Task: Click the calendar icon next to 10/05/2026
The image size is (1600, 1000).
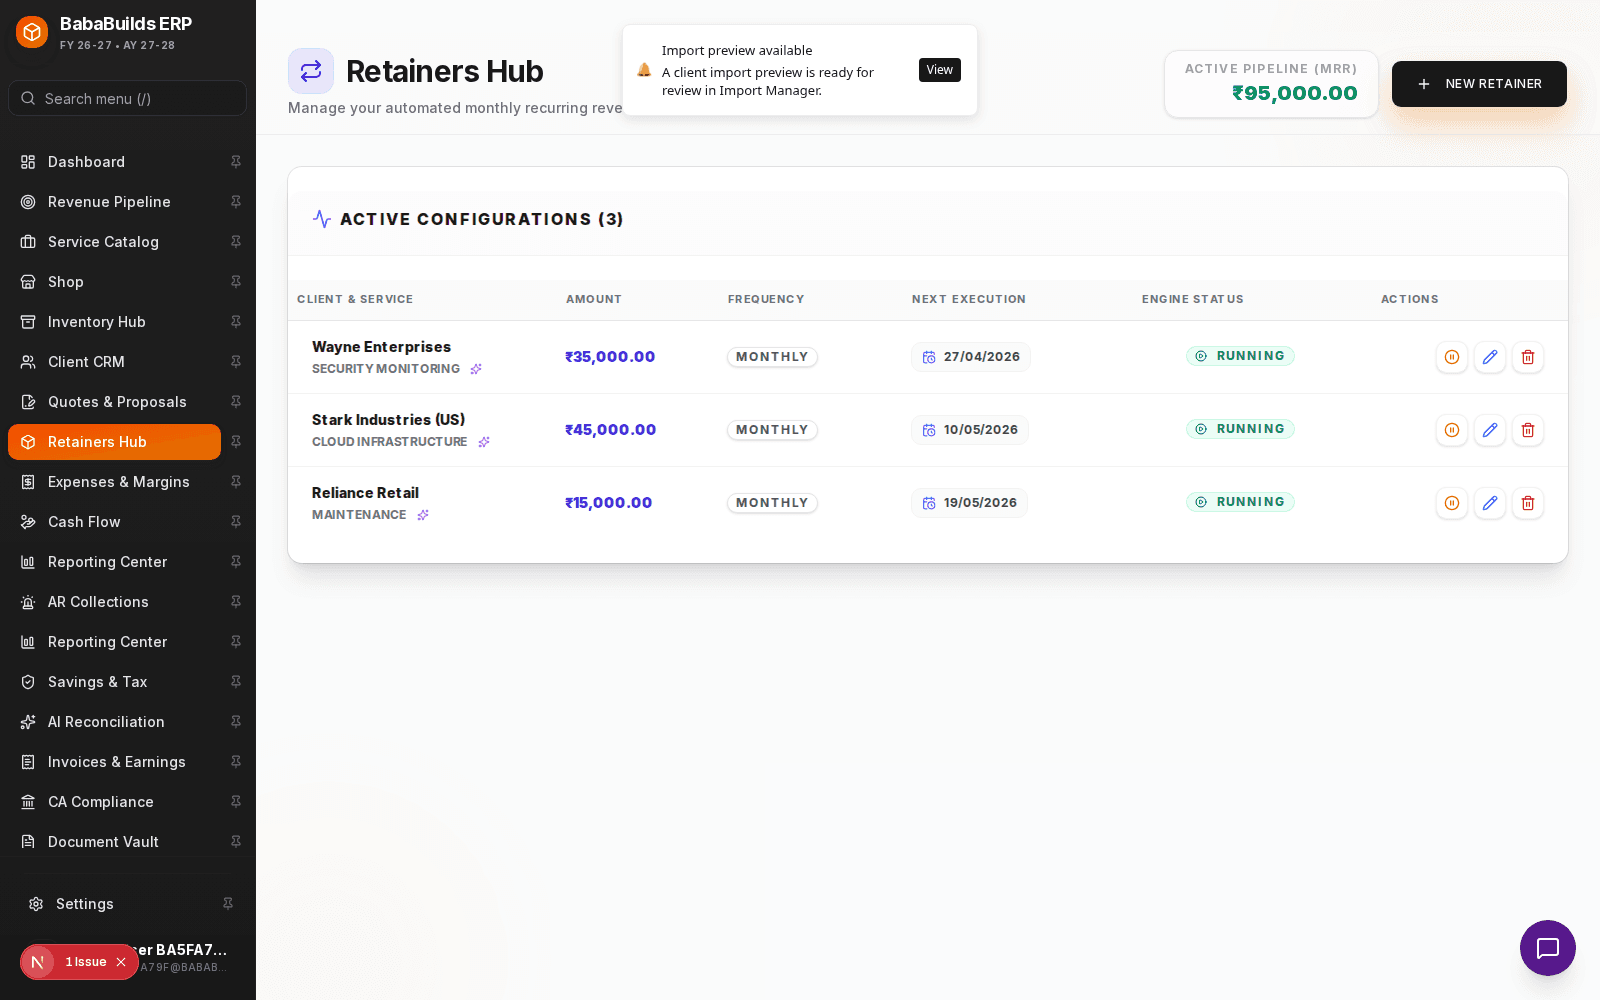Action: (x=929, y=430)
